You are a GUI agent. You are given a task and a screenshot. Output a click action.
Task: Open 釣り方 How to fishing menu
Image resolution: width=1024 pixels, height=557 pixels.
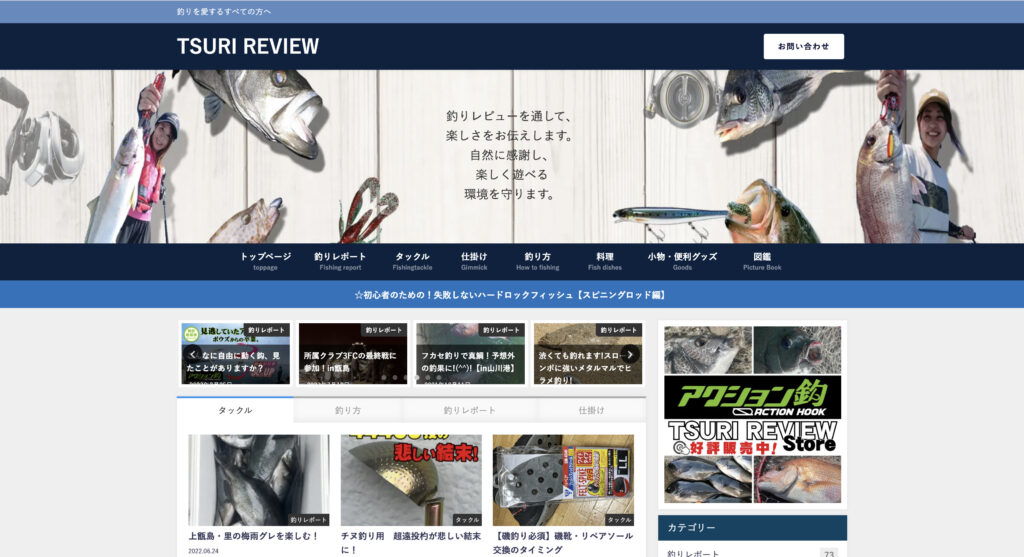537,261
